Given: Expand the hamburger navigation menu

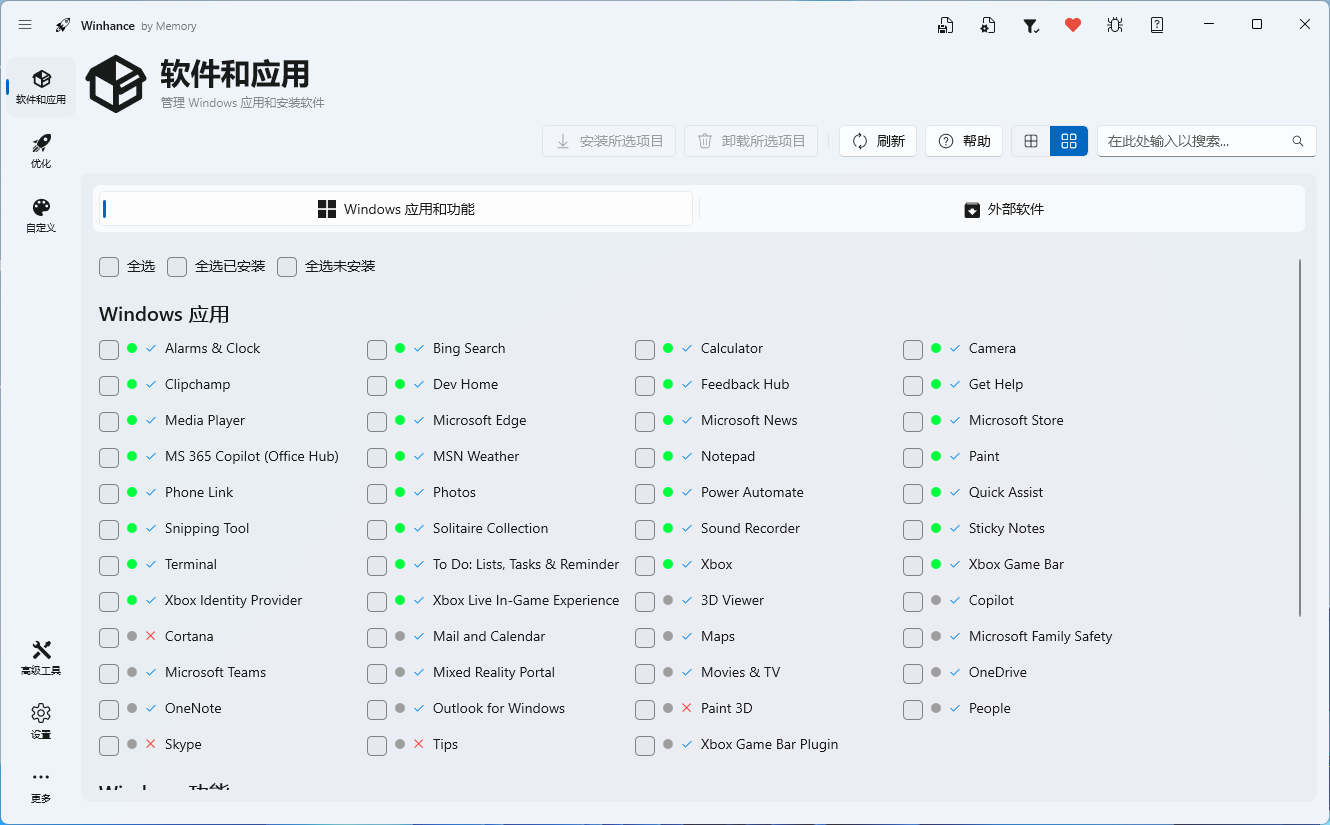Looking at the screenshot, I should click(x=25, y=25).
